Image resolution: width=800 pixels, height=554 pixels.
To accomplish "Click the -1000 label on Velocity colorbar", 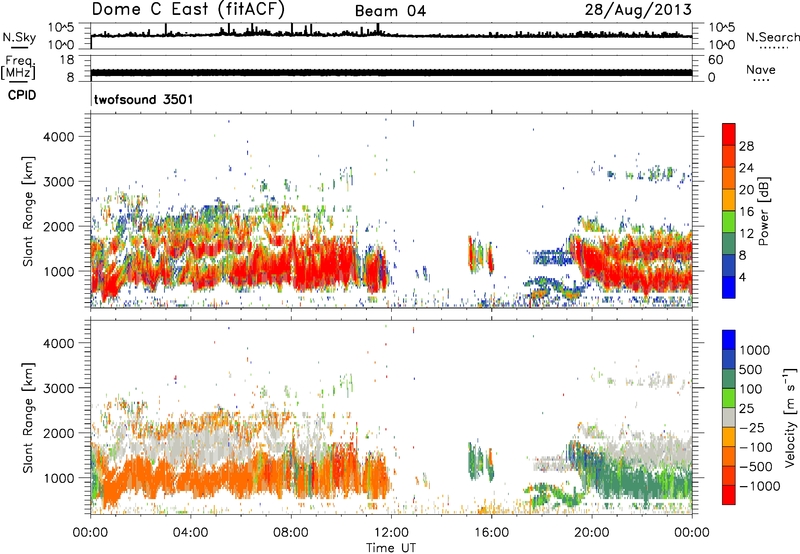I will coord(760,486).
